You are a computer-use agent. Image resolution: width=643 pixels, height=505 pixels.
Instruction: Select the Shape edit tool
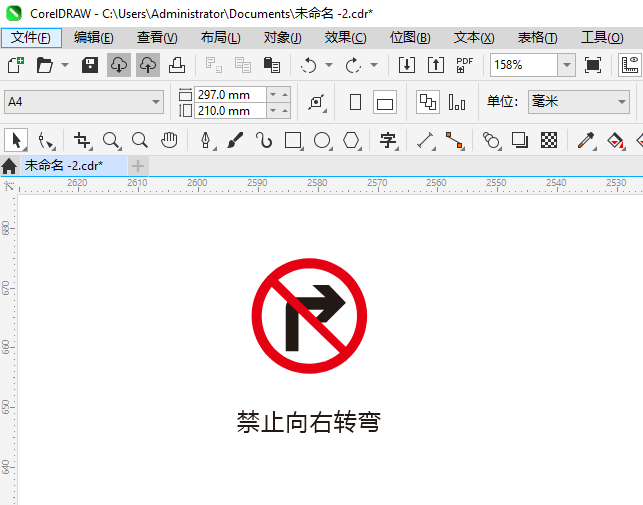[46, 141]
